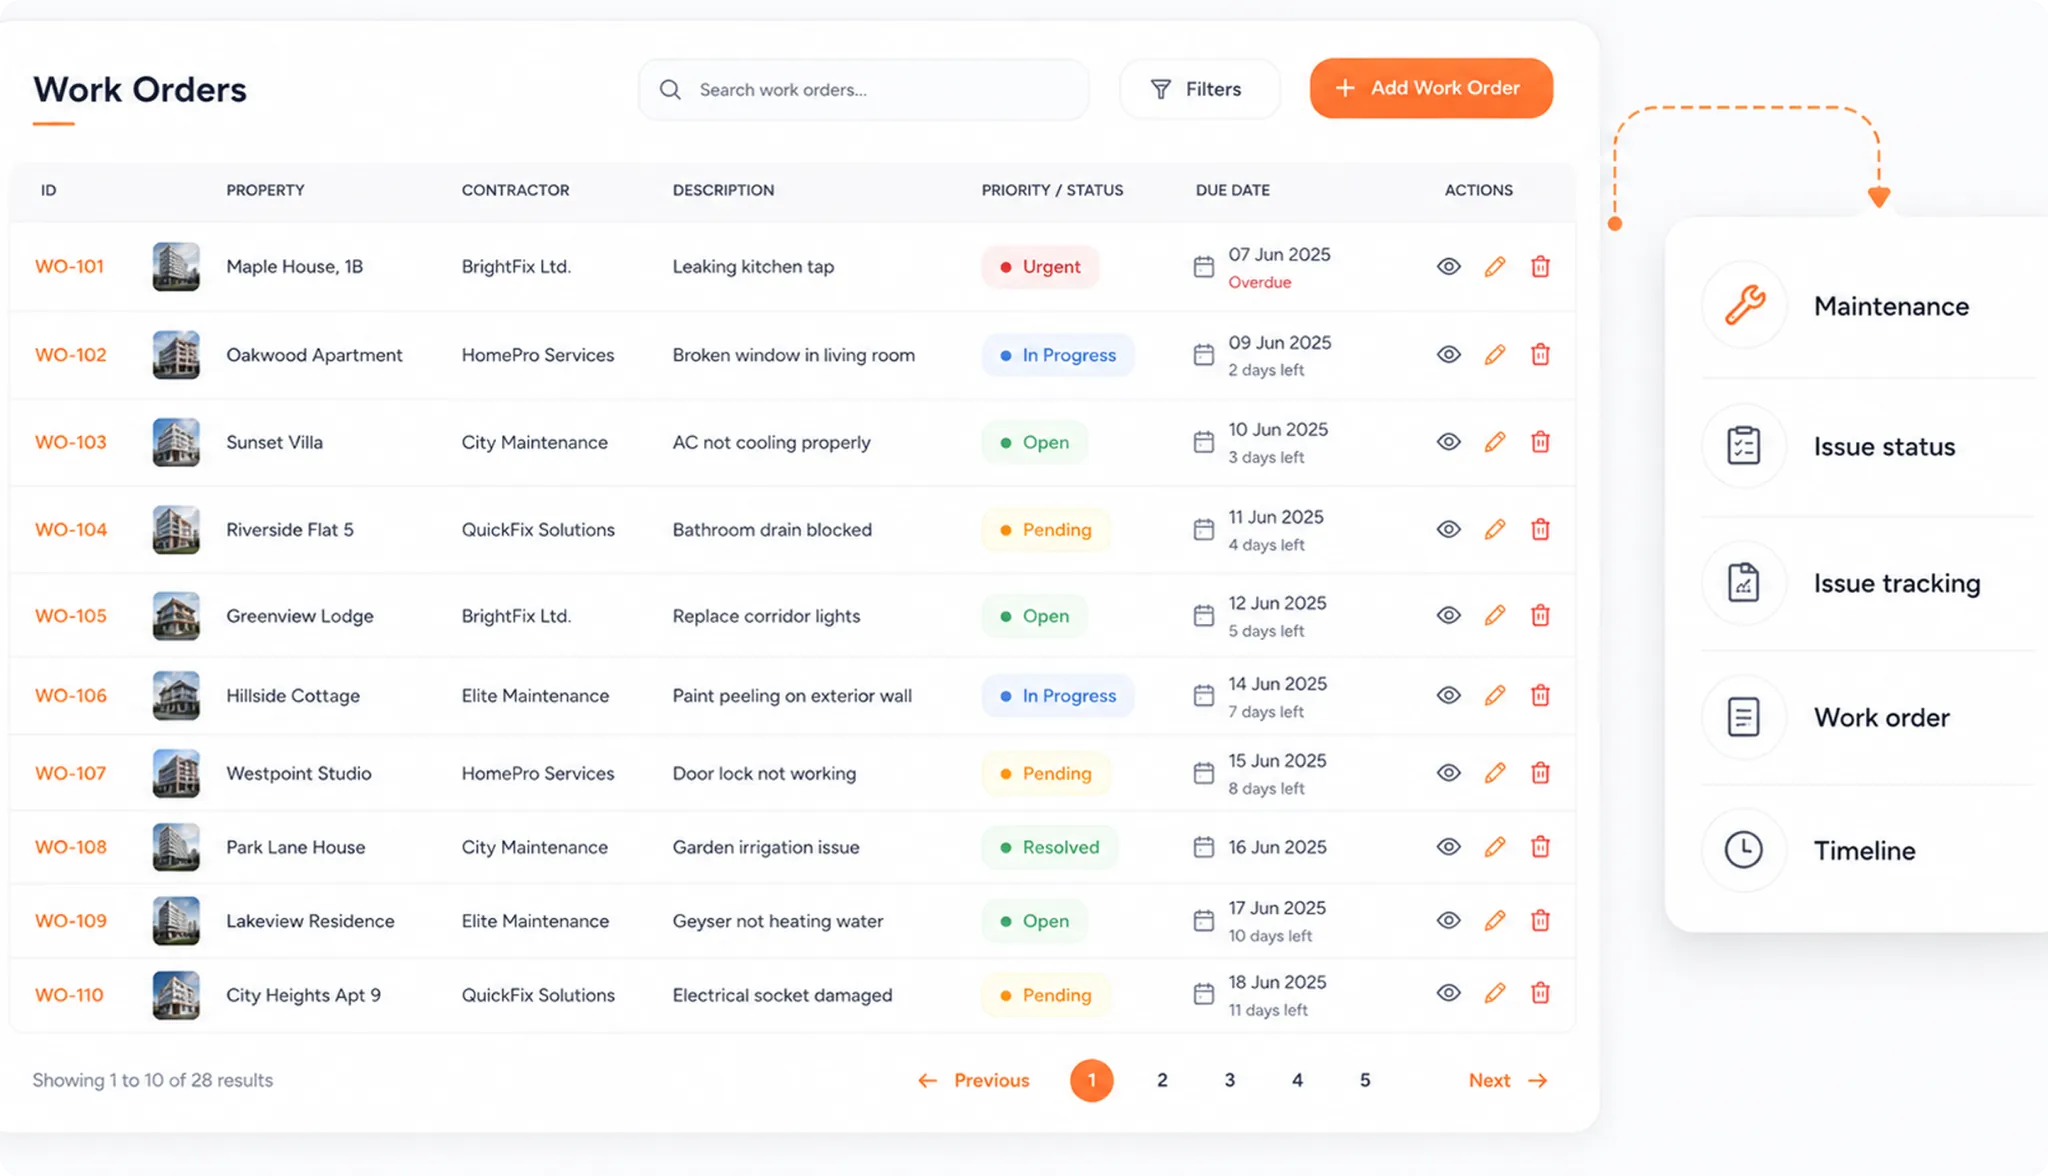Edit the Park Lane House order
Screen dimensions: 2048x1176
(1494, 847)
